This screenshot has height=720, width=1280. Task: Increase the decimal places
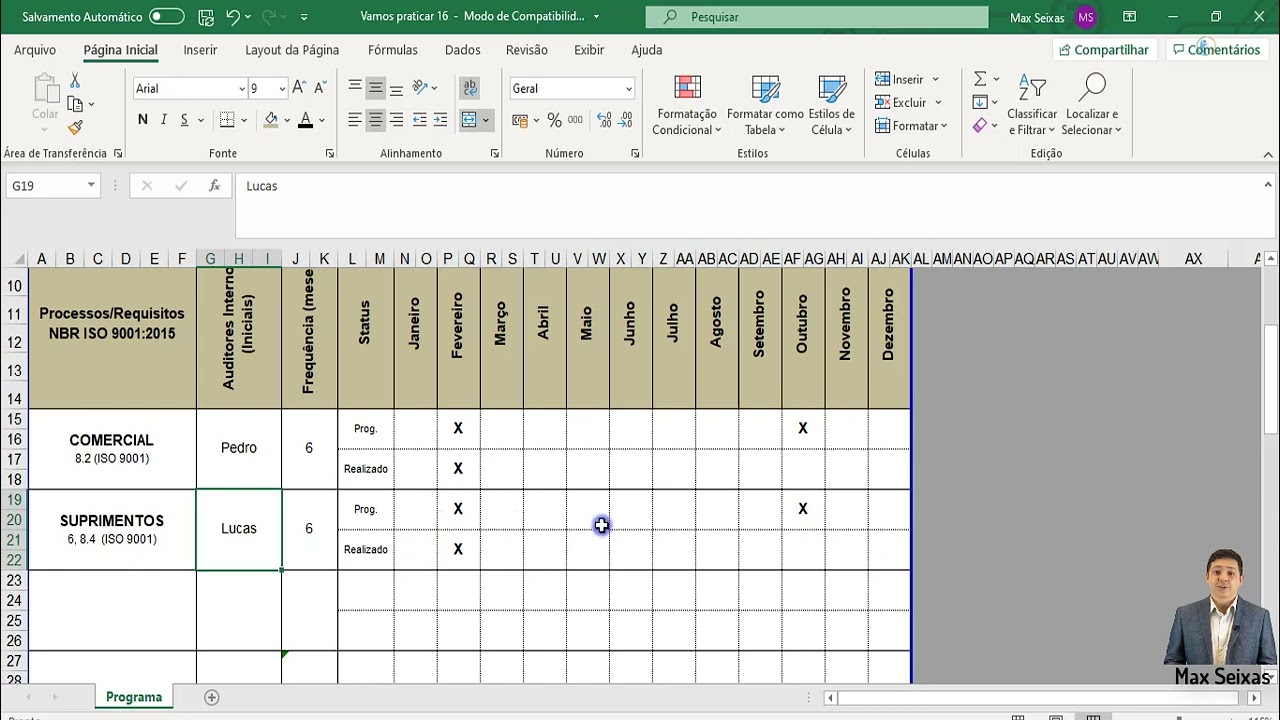(x=604, y=120)
